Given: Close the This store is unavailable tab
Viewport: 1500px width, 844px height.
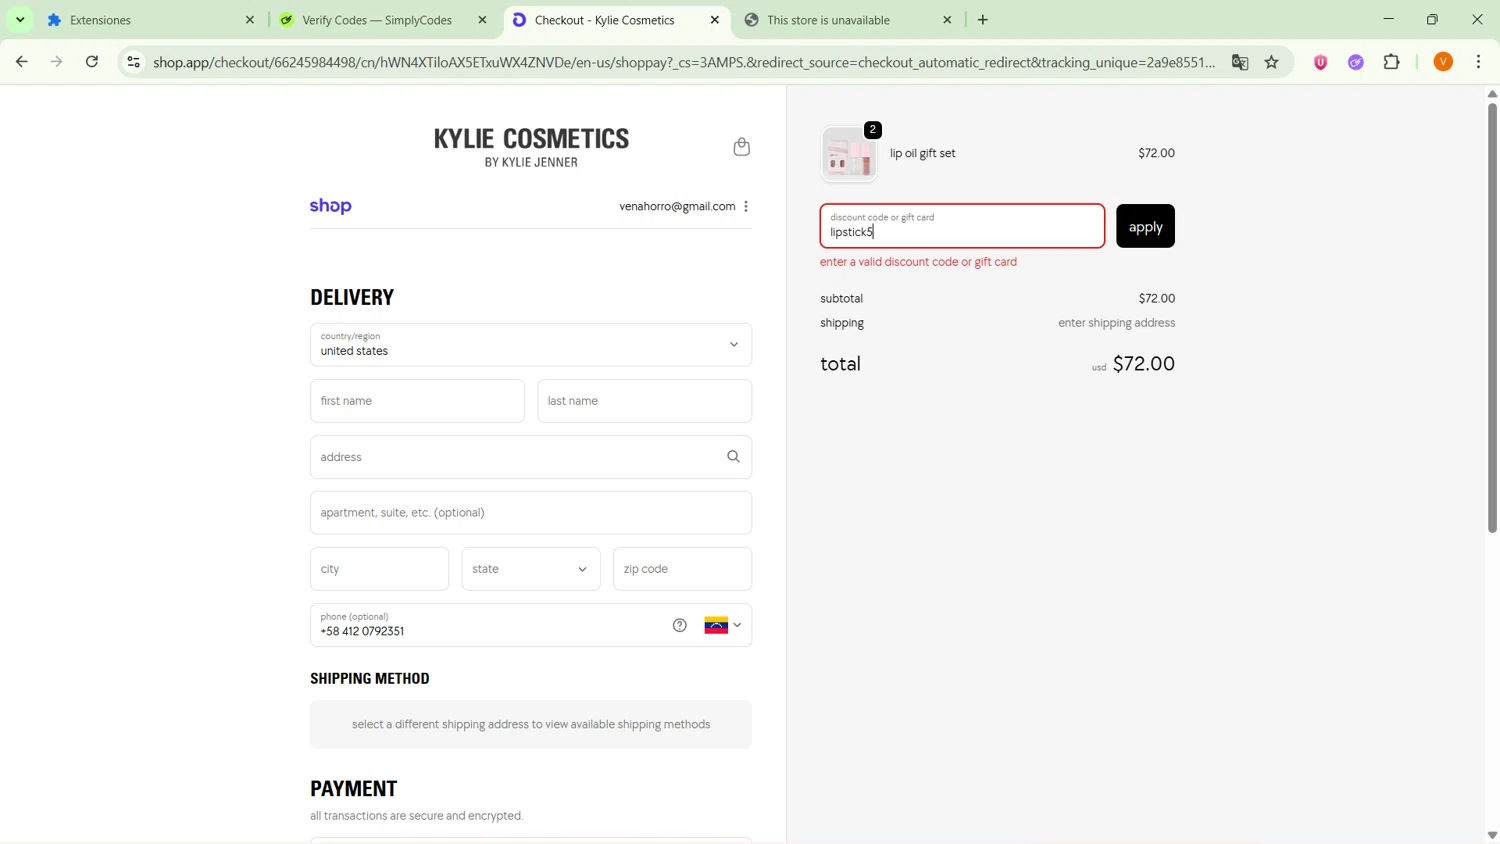Looking at the screenshot, I should [947, 20].
